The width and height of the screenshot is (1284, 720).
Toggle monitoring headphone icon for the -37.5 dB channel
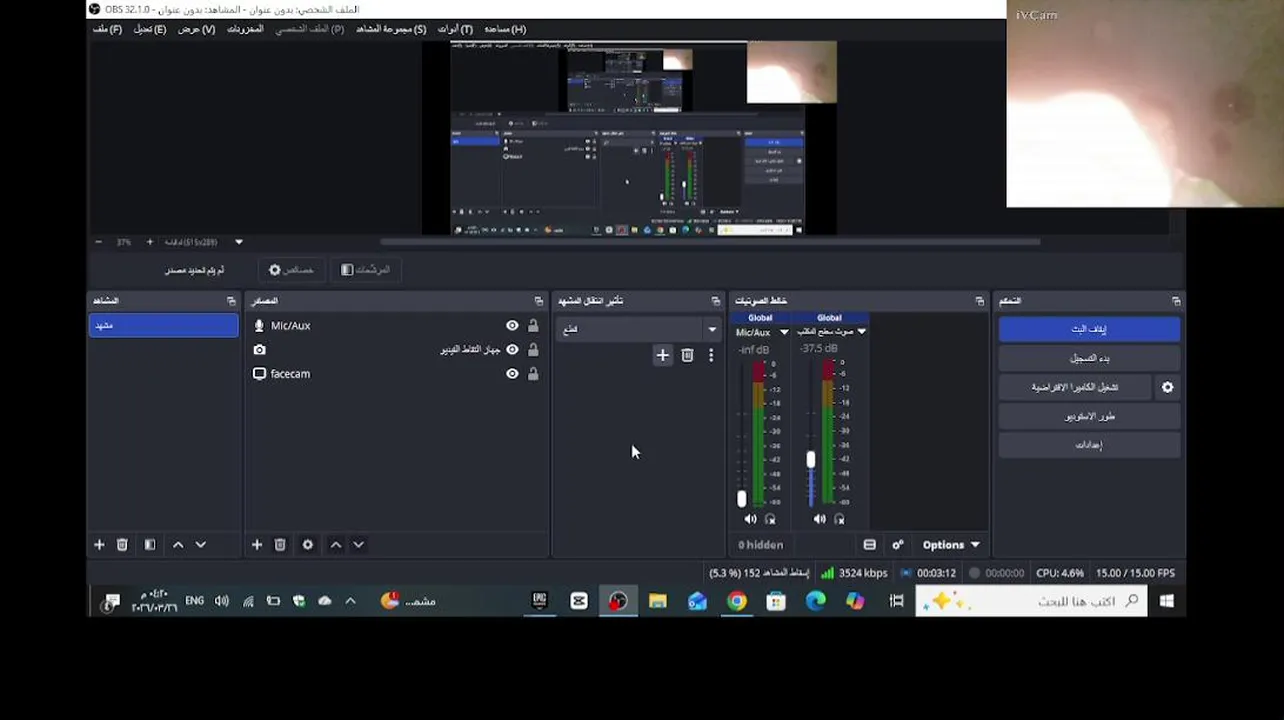click(839, 519)
